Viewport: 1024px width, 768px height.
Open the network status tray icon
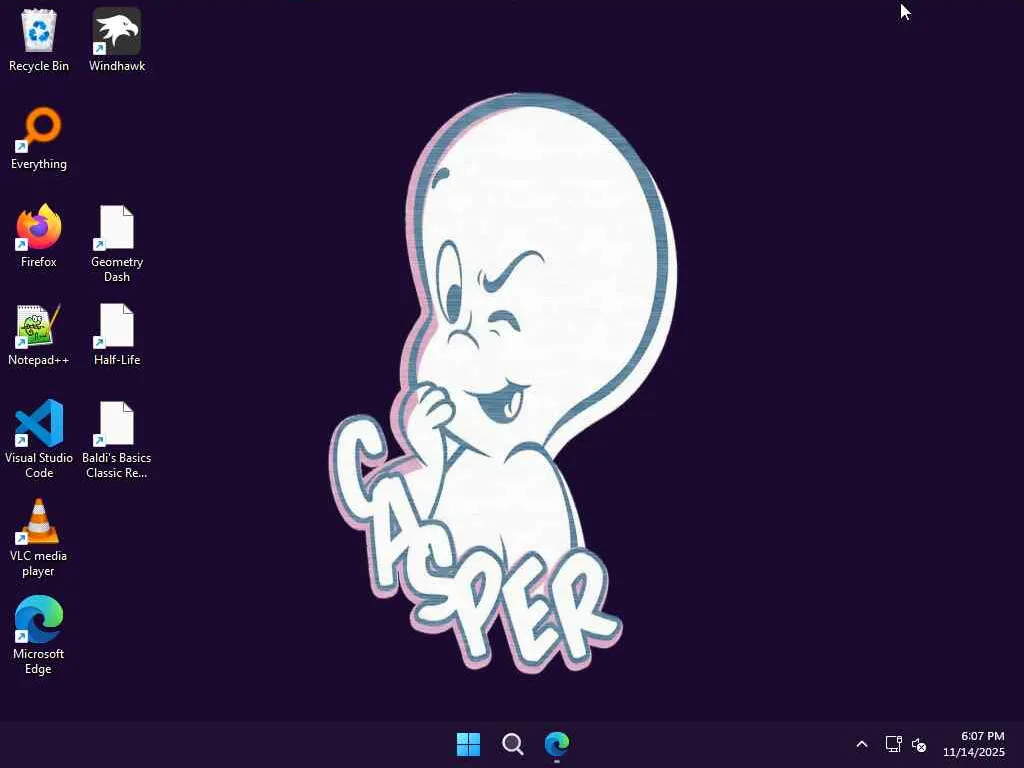893,744
